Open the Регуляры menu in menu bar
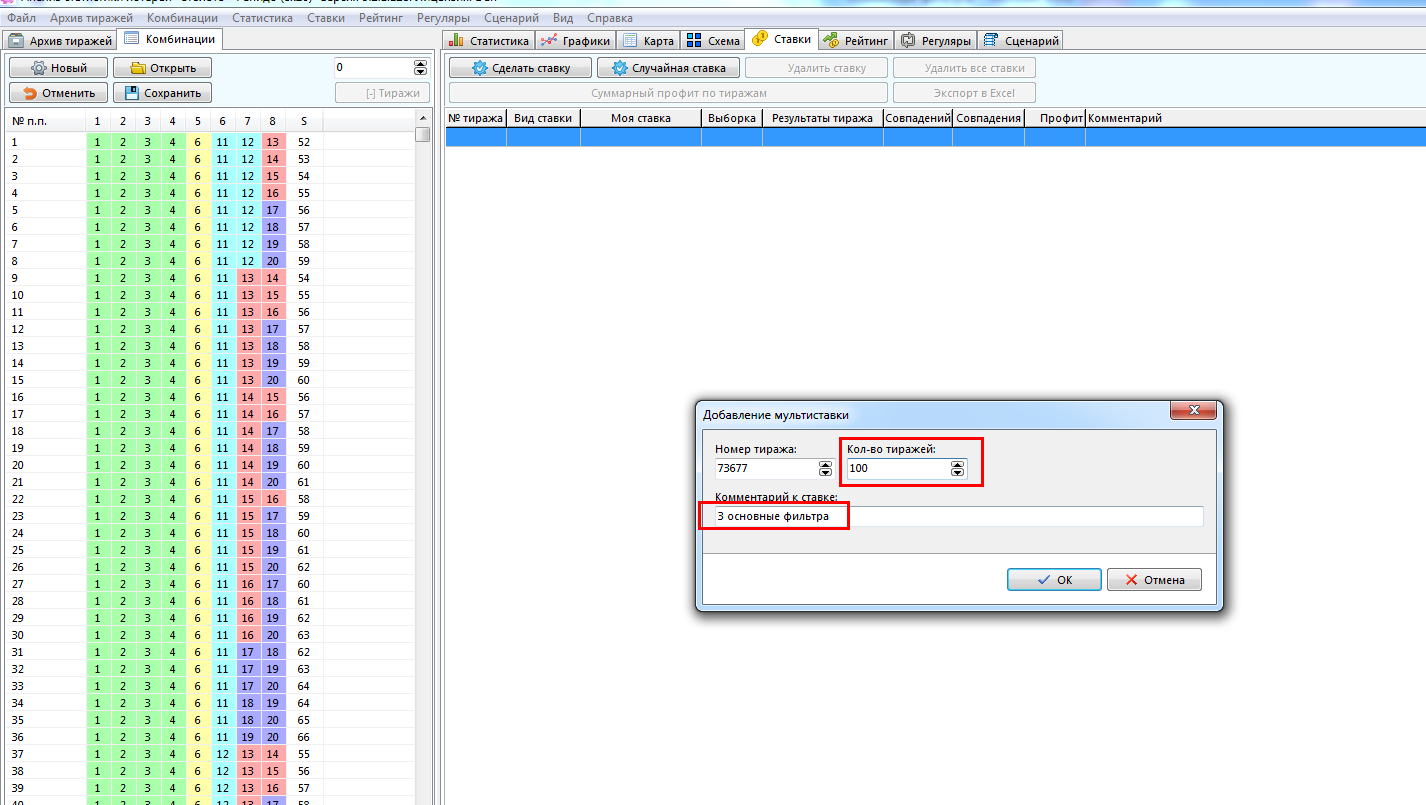Screen dimensions: 1426x805 click(x=444, y=18)
